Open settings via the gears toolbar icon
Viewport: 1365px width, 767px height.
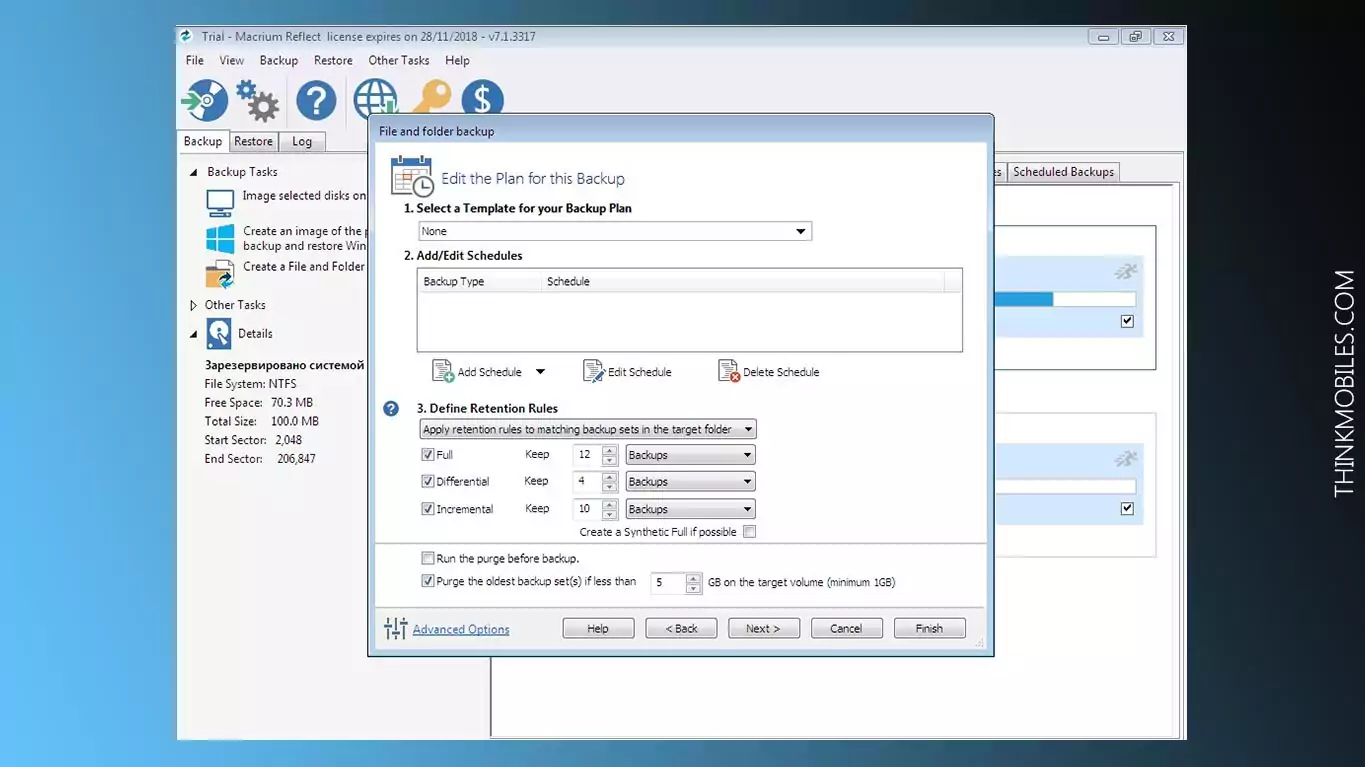[258, 101]
